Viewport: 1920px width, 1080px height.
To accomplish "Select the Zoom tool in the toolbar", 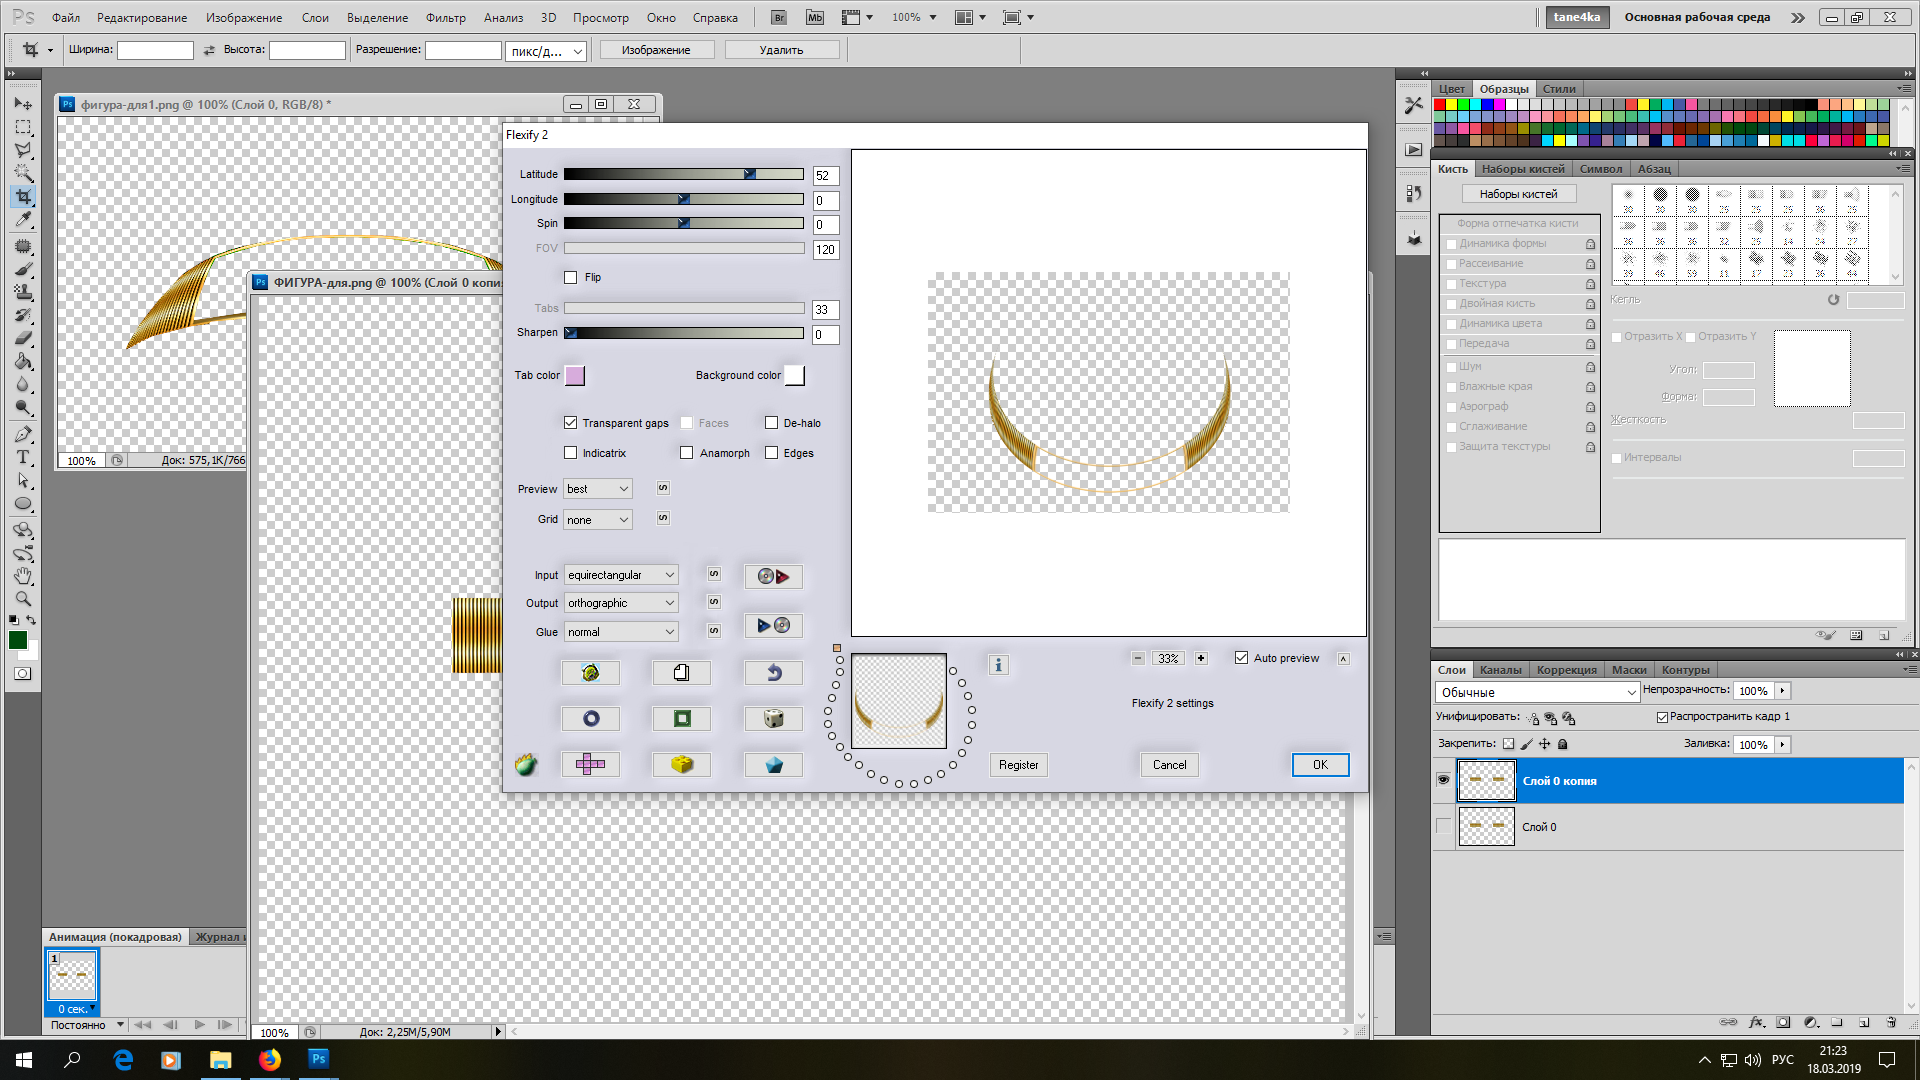I will coord(23,599).
